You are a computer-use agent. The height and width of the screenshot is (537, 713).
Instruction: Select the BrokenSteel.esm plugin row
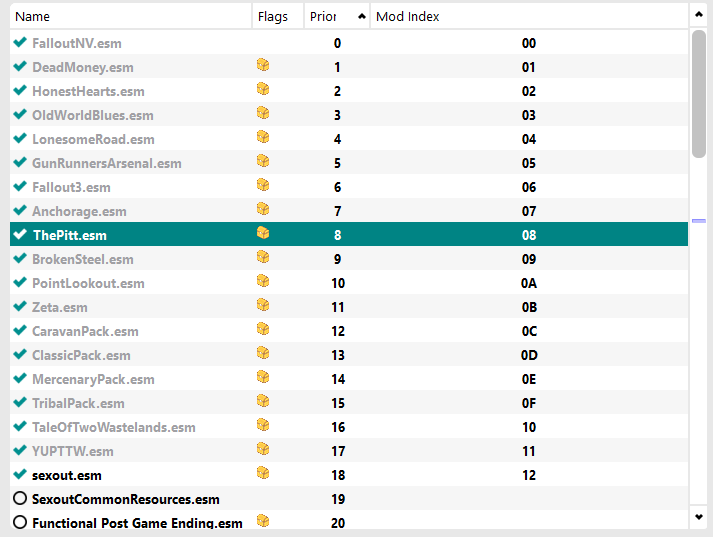click(x=349, y=259)
